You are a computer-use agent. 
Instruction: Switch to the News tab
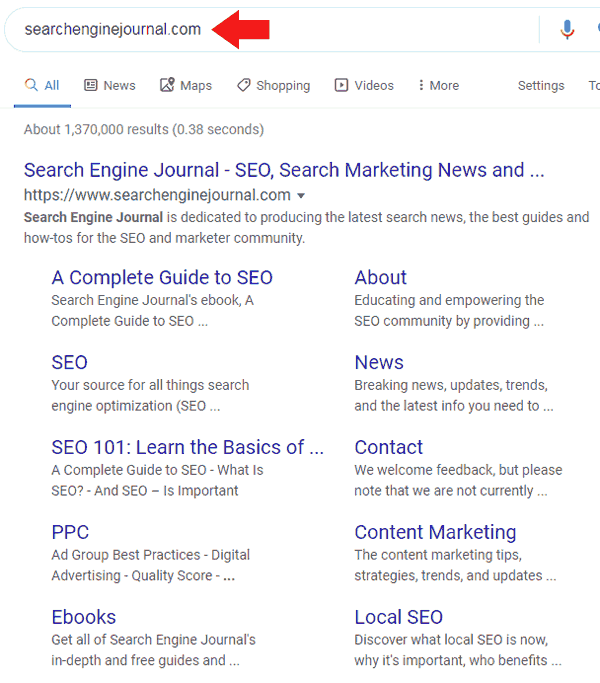click(110, 85)
